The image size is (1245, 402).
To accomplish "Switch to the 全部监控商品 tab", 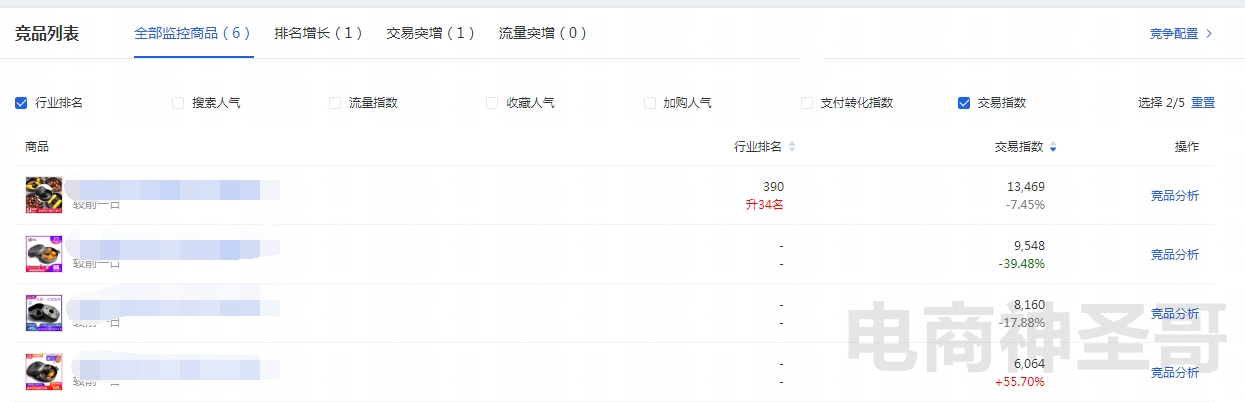I will click(x=193, y=33).
